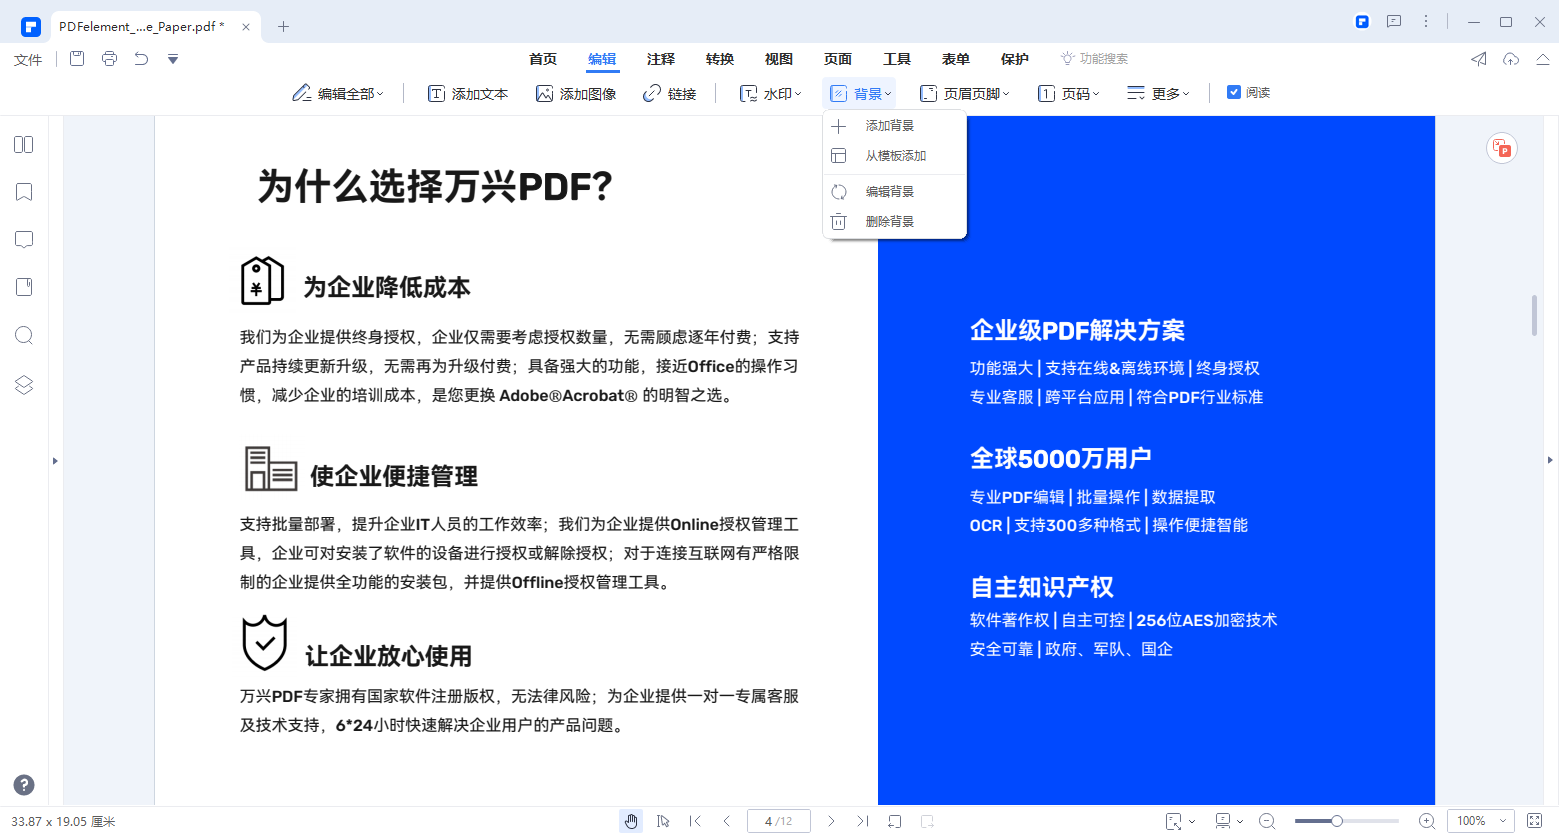Open the zoom percentage dropdown

[1480, 821]
